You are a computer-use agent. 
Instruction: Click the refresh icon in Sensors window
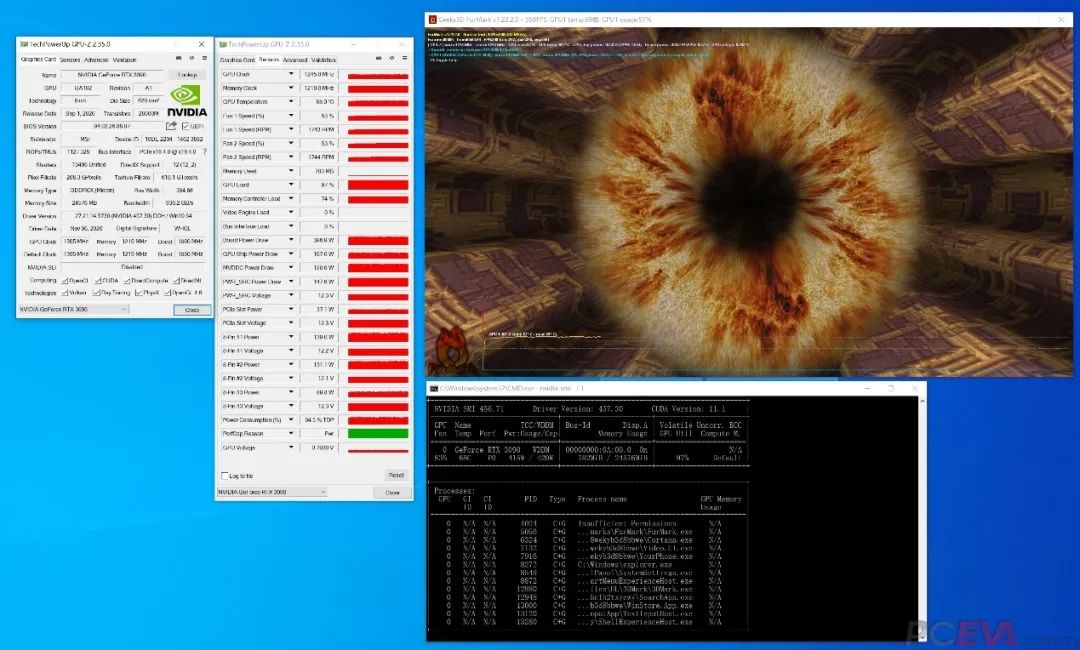pyautogui.click(x=391, y=59)
